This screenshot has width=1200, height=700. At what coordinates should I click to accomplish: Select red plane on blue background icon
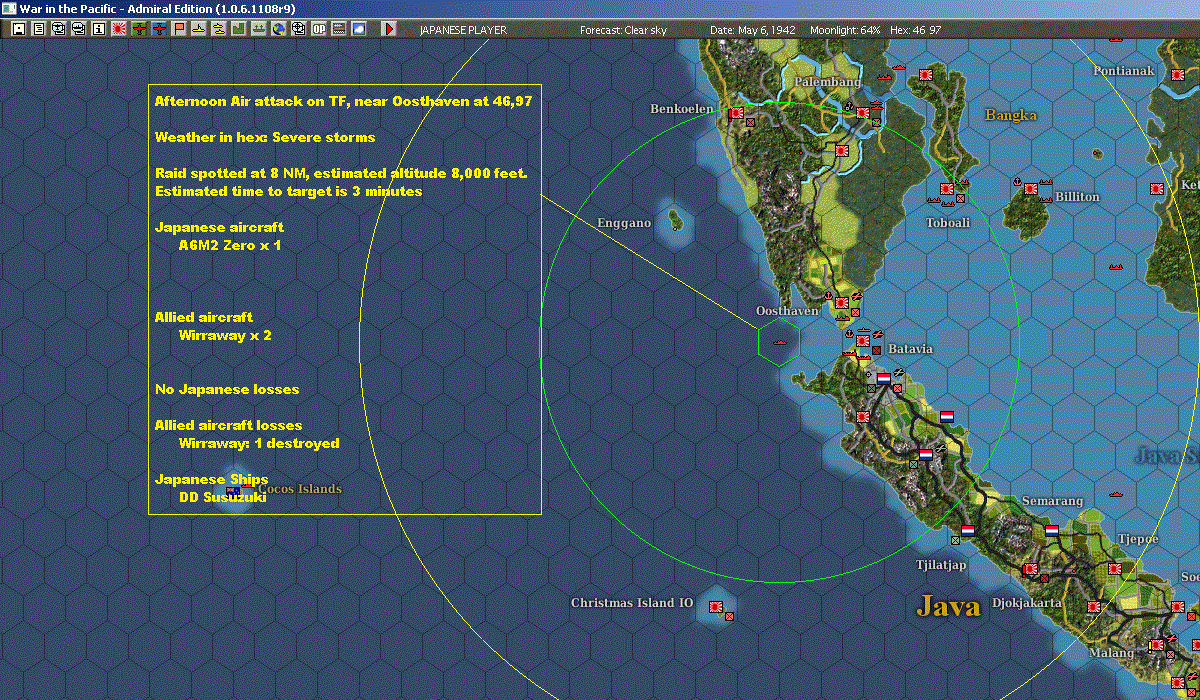(x=159, y=29)
